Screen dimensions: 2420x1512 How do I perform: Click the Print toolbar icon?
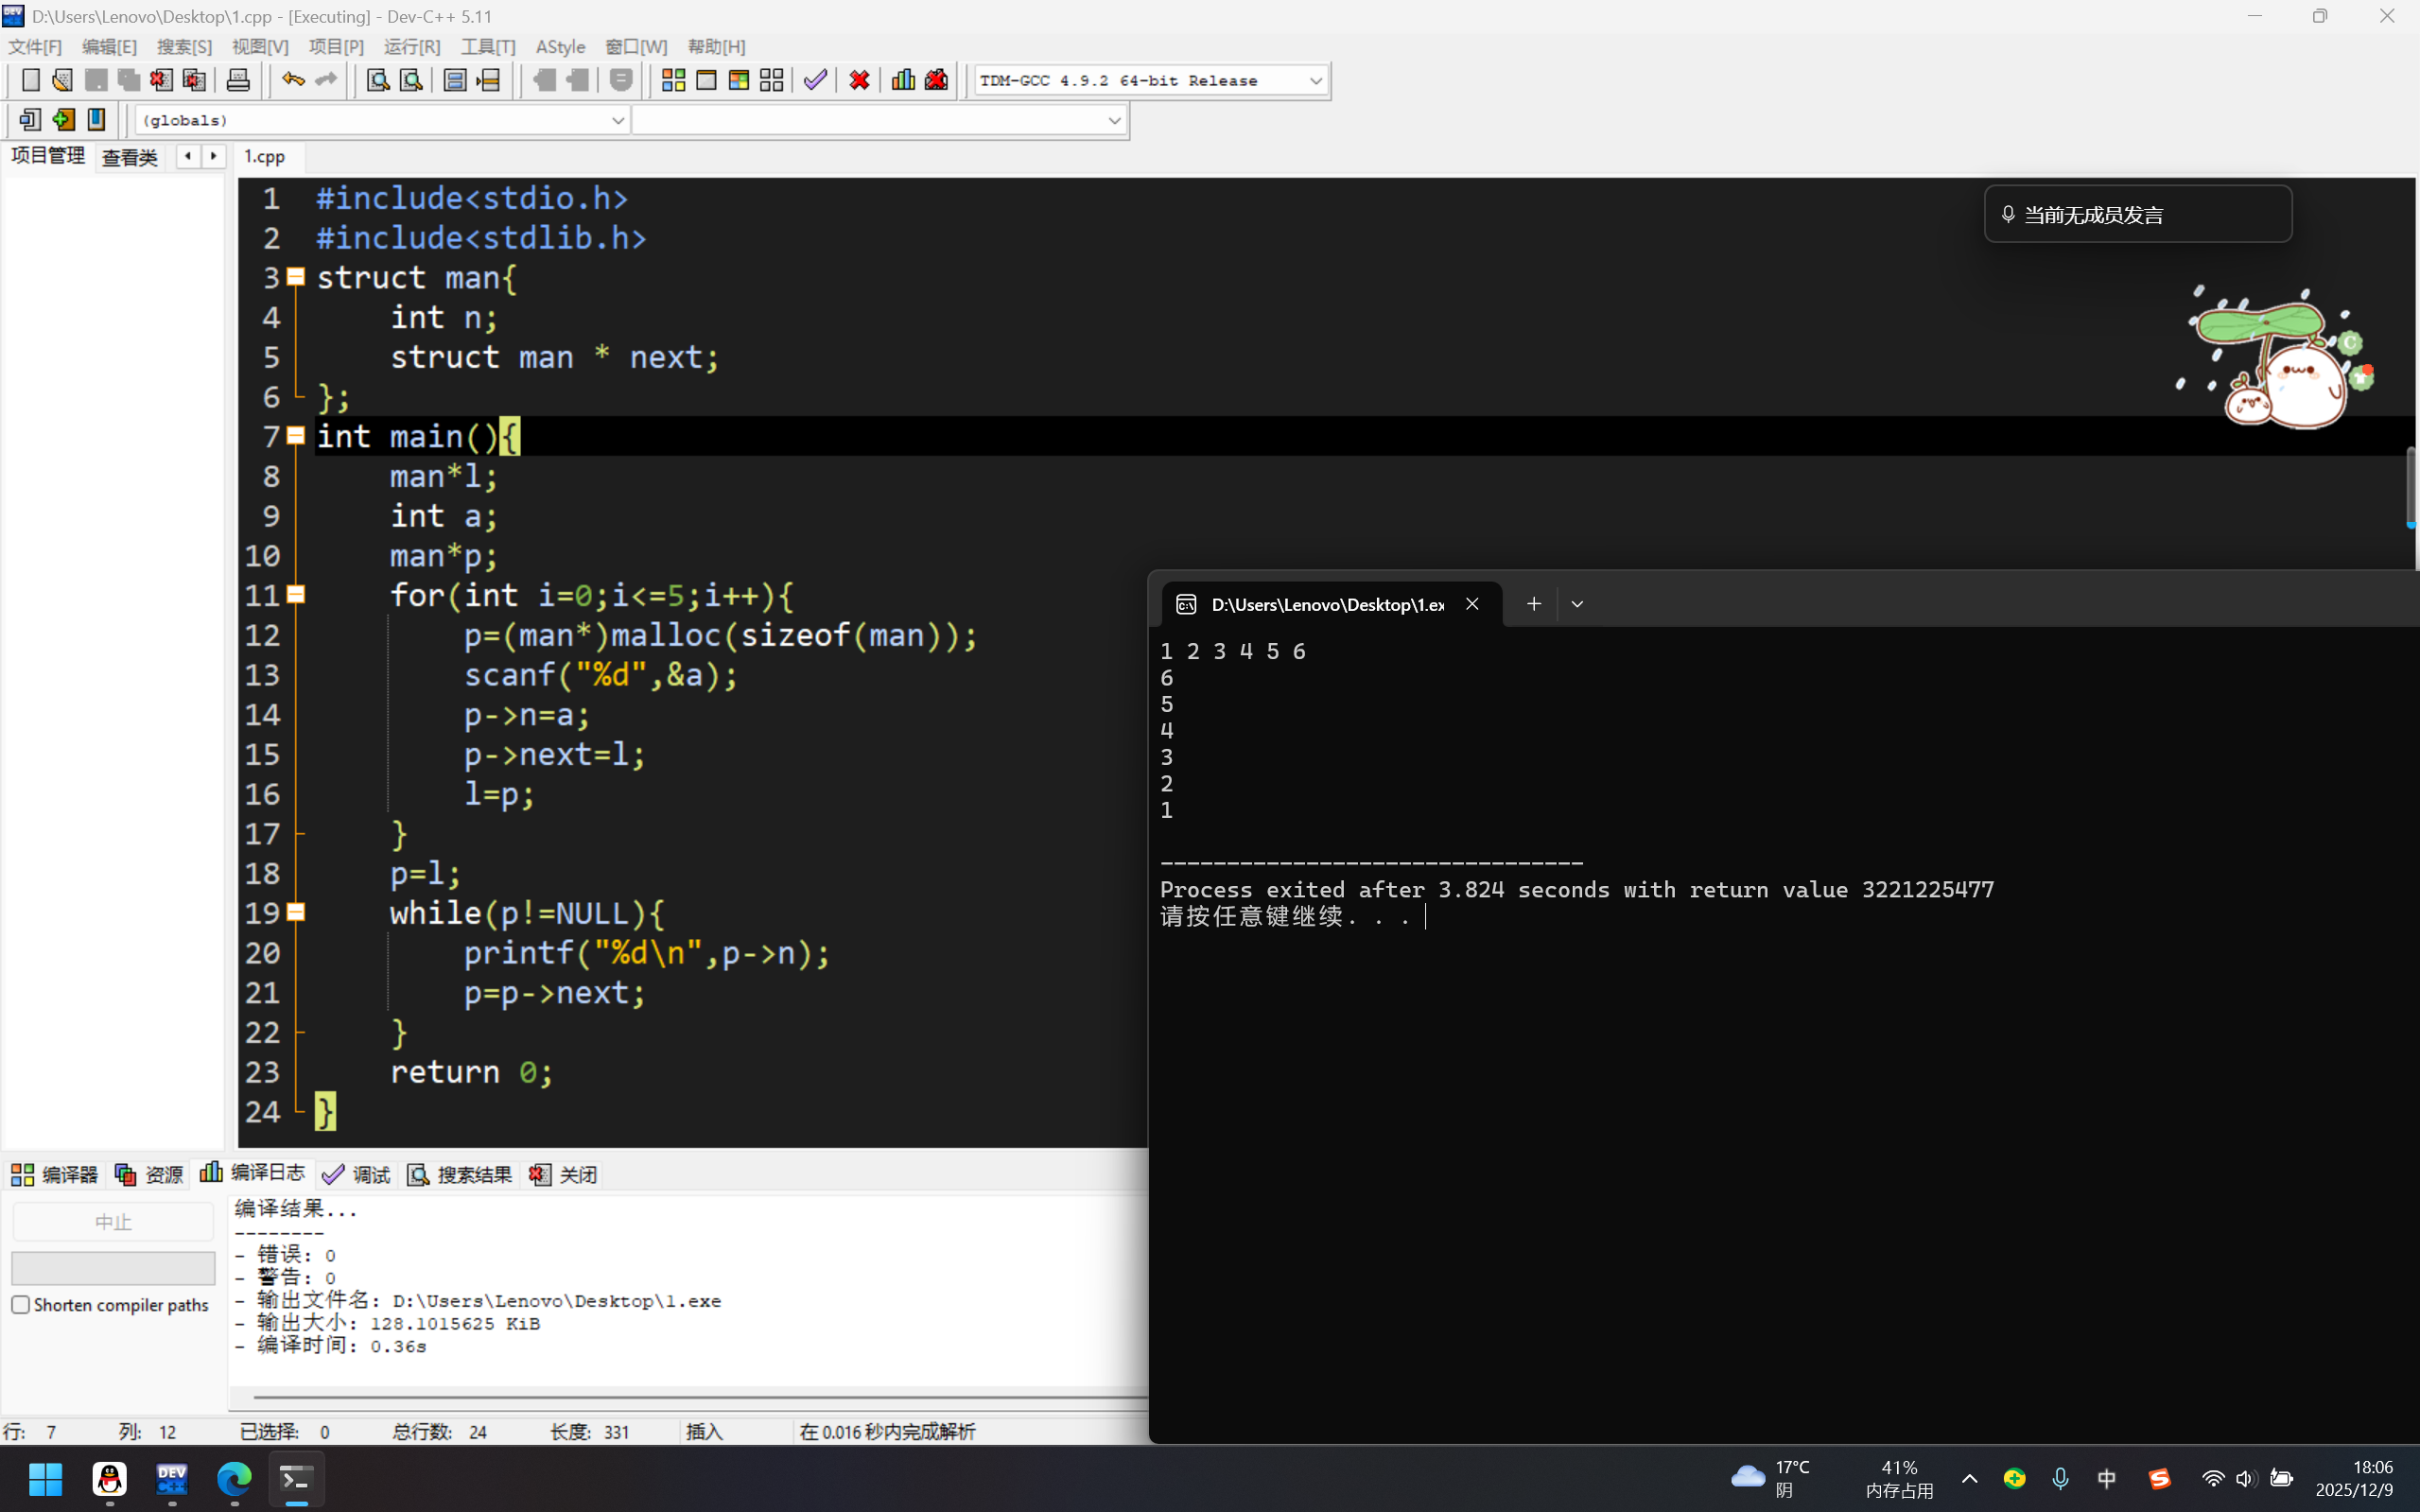point(238,80)
